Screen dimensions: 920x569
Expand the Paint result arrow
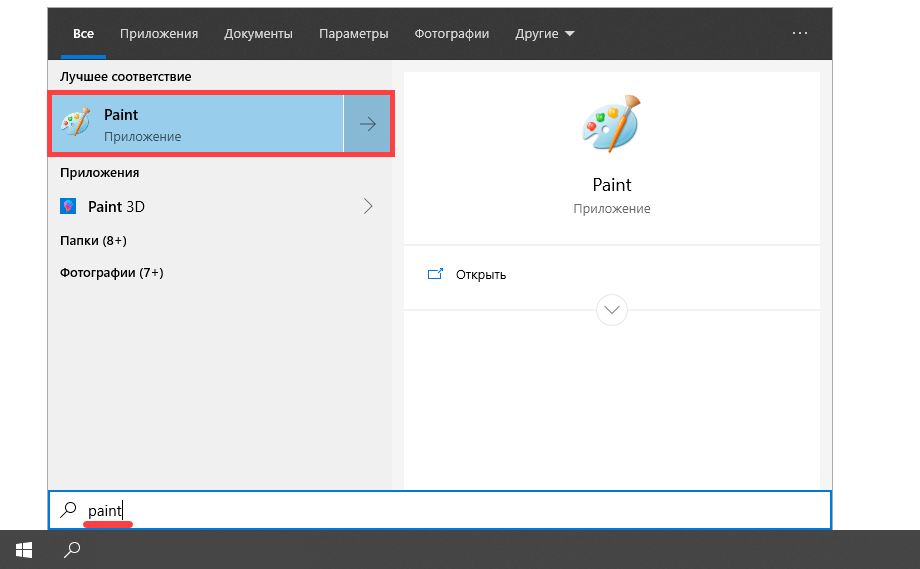point(367,124)
